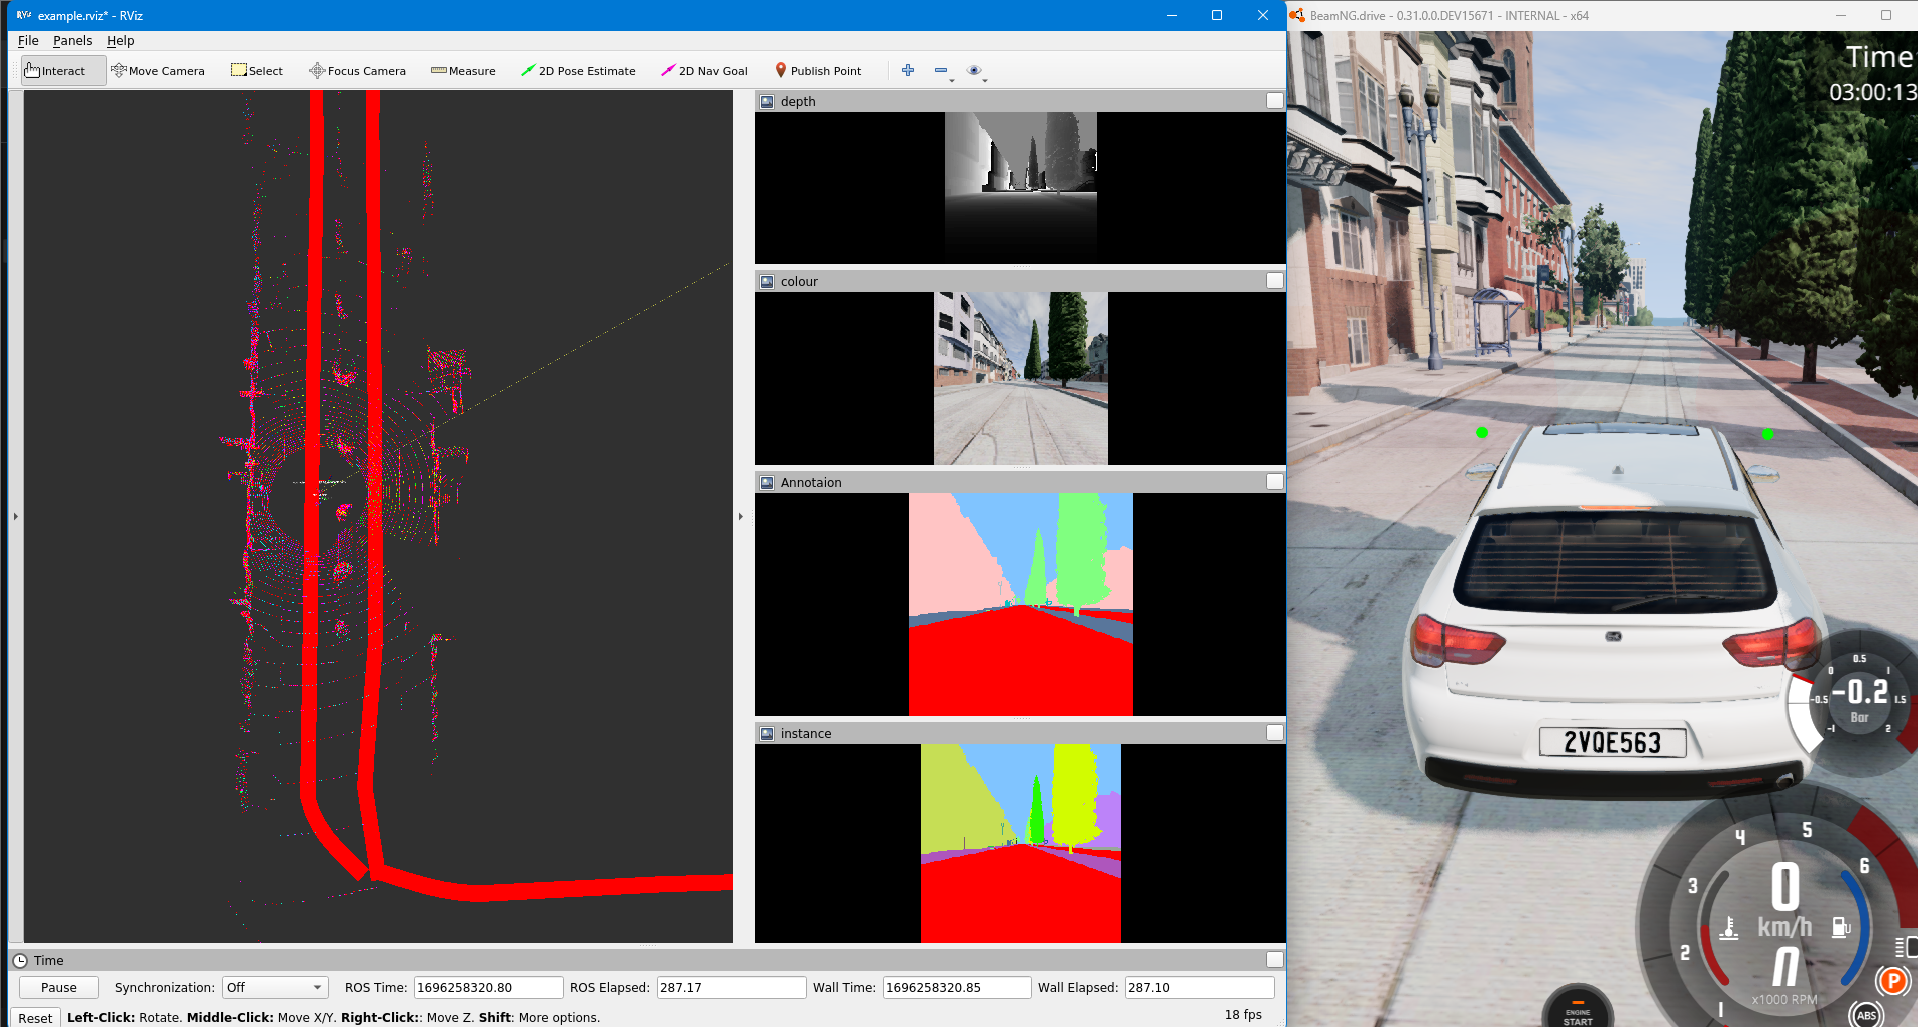Click the 18 fps status text
The height and width of the screenshot is (1027, 1918).
pyautogui.click(x=1243, y=1015)
